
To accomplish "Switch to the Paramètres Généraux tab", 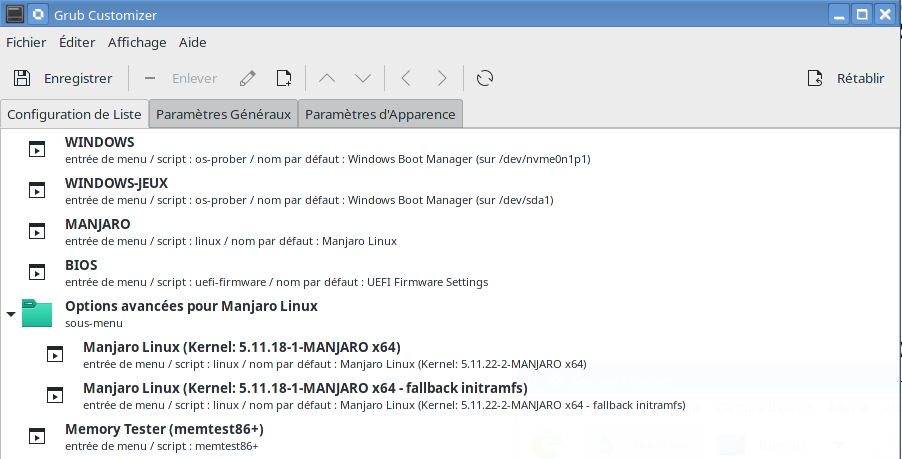I will coord(223,114).
